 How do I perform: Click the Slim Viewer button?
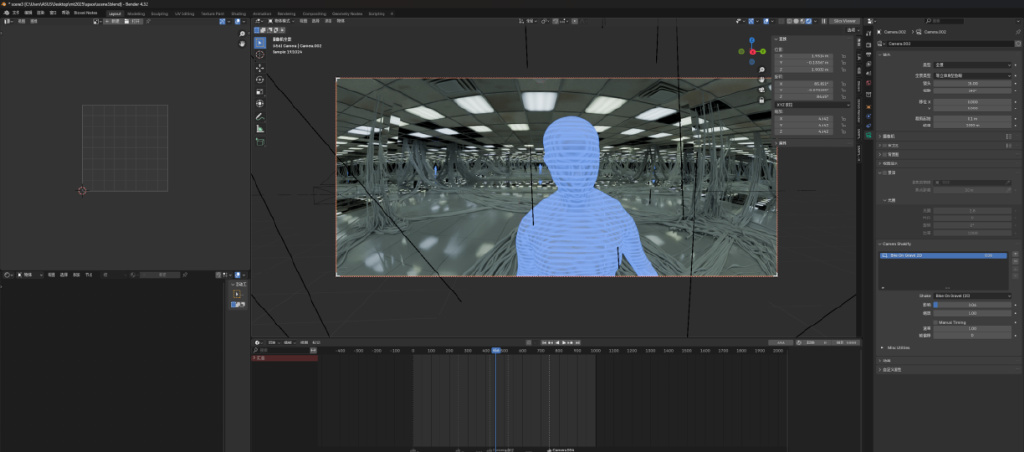(x=843, y=20)
